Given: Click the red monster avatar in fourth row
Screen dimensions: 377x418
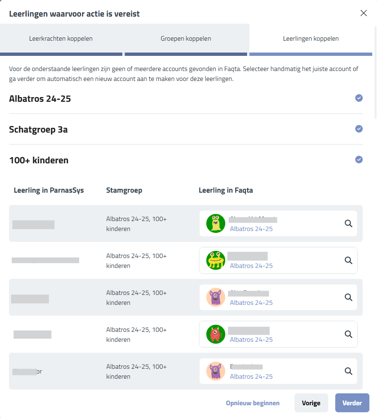Looking at the screenshot, I should pyautogui.click(x=216, y=334).
